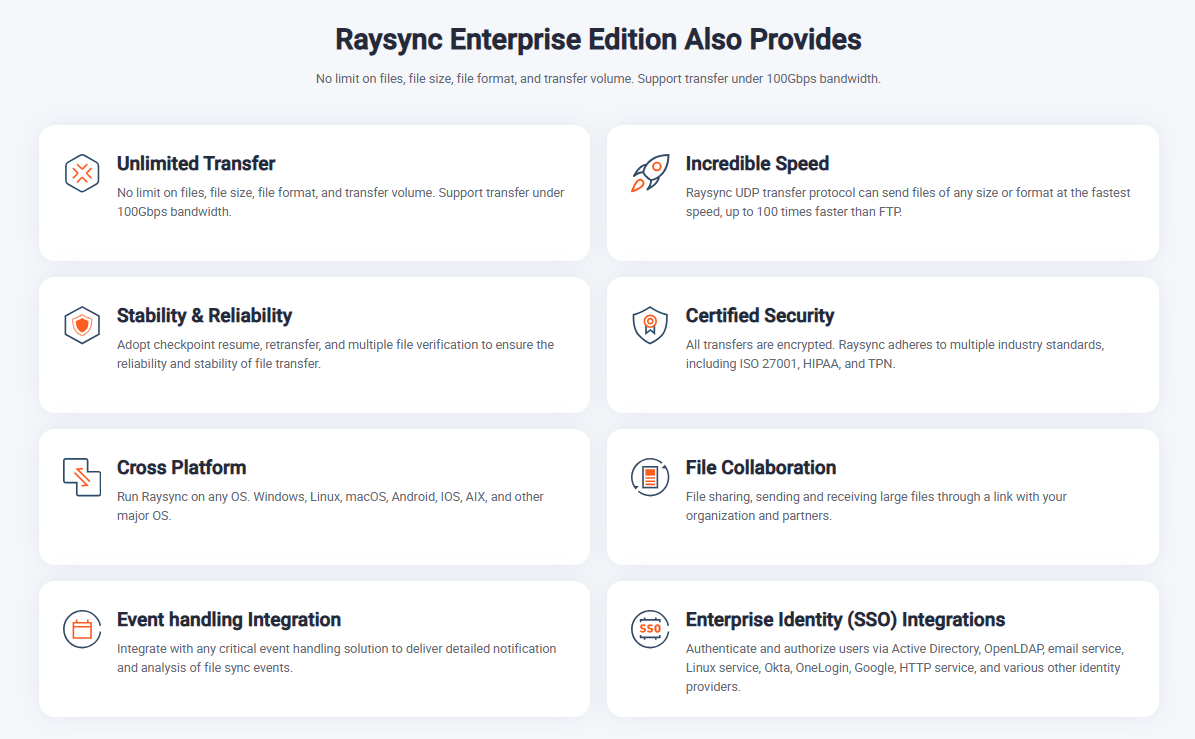Image resolution: width=1195 pixels, height=739 pixels.
Task: Click the 'All transfers are encrypted' description
Action: pos(895,354)
